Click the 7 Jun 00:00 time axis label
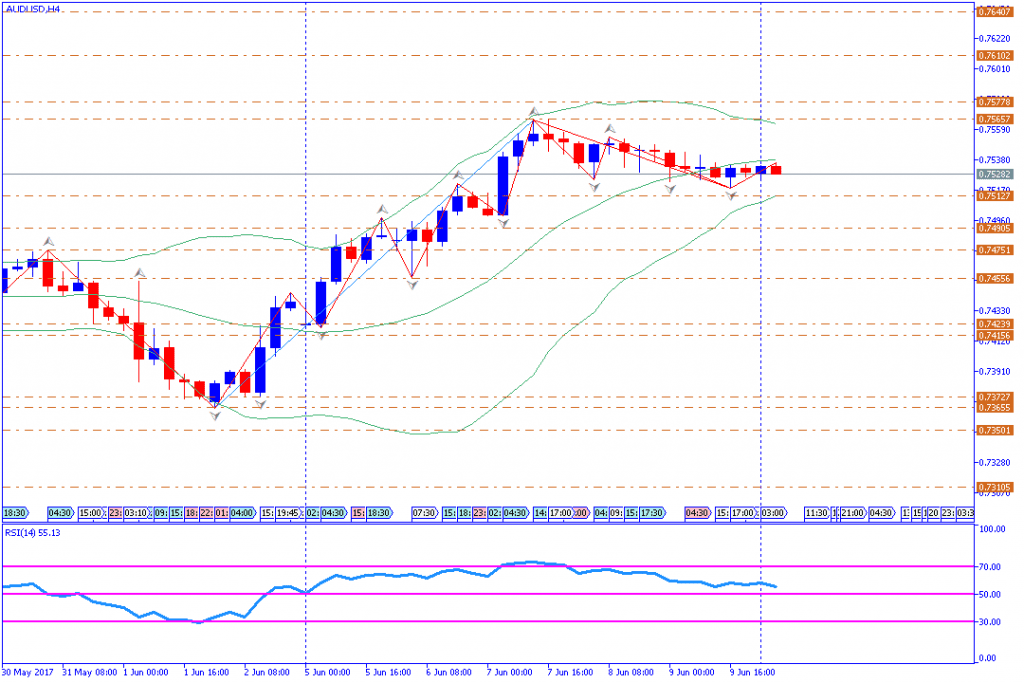 (510, 672)
